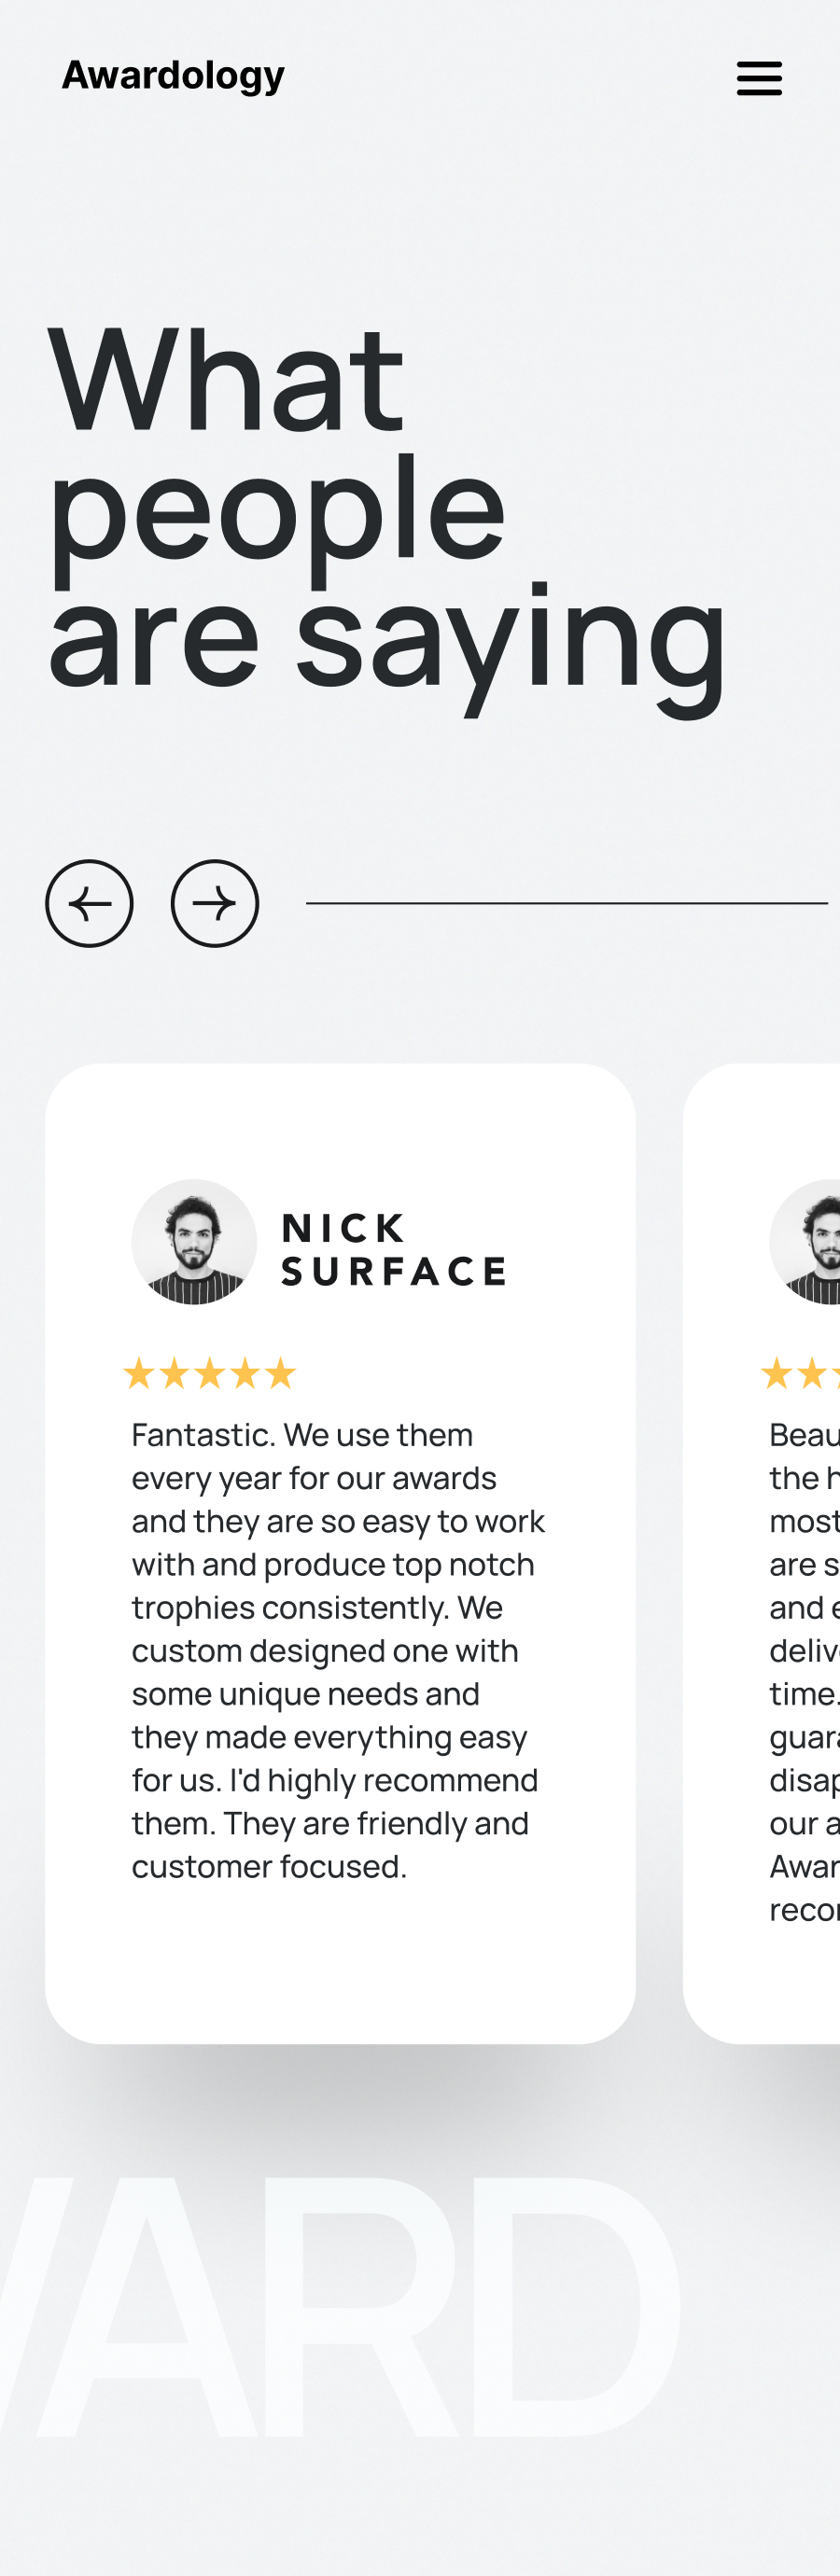Click Nick's review text starting with "Fantastic"
The image size is (840, 2576).
pos(338,1650)
